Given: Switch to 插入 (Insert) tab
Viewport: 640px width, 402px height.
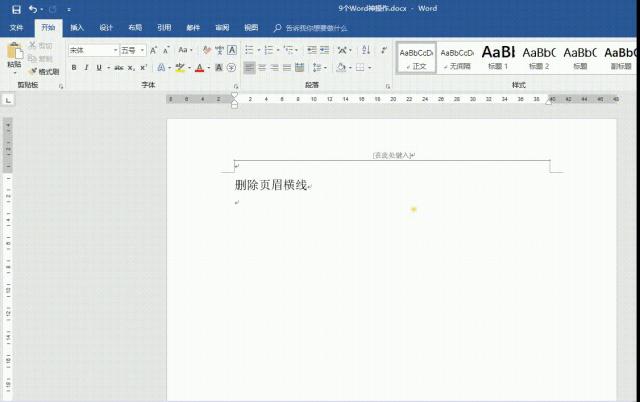Looking at the screenshot, I should point(77,28).
